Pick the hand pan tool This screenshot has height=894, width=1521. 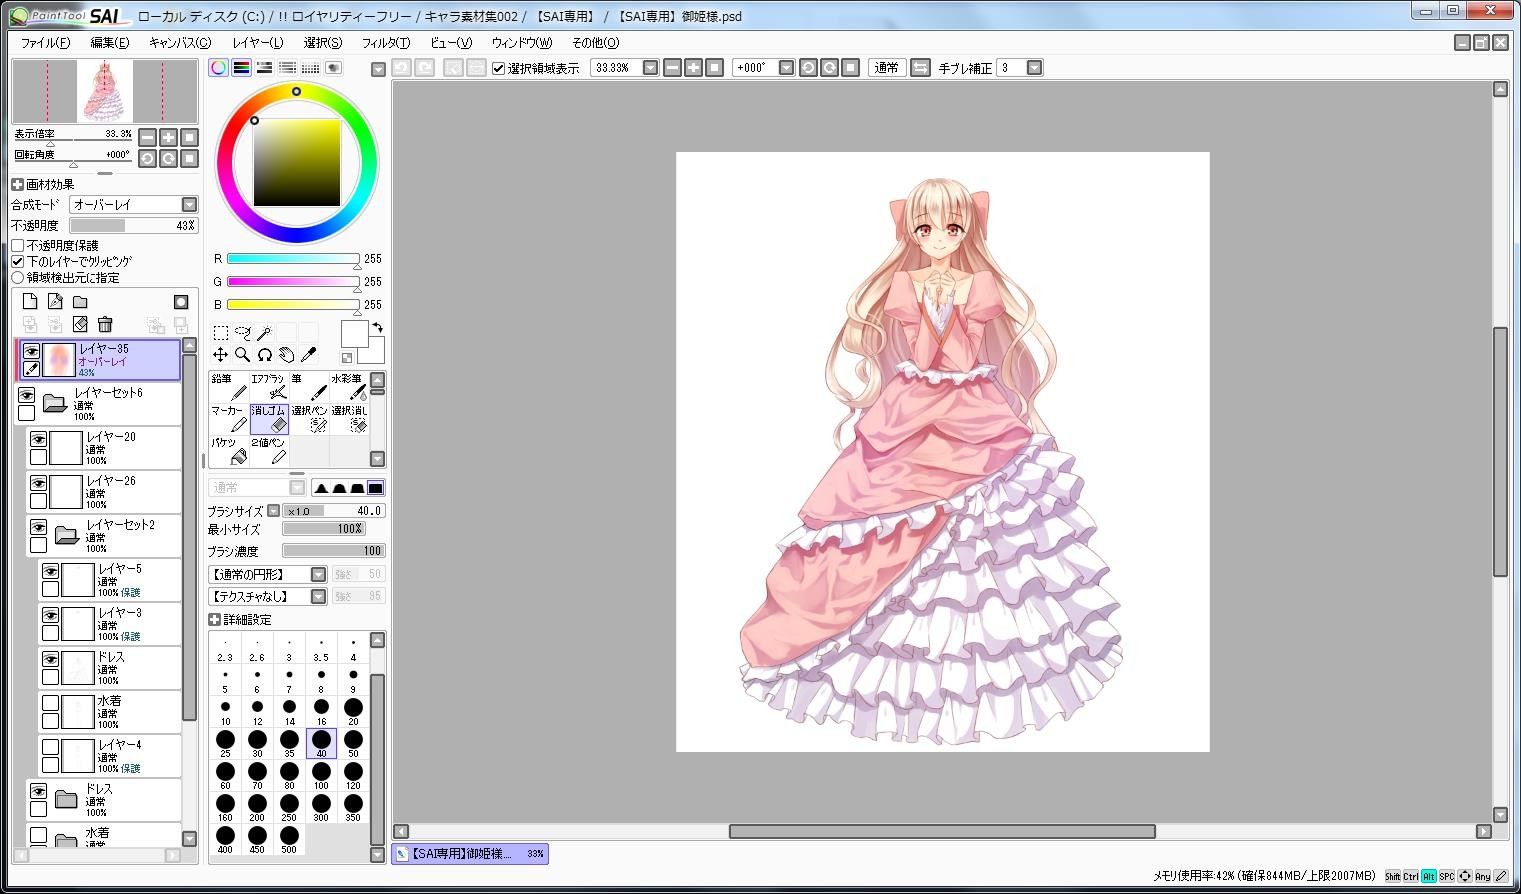tap(286, 354)
